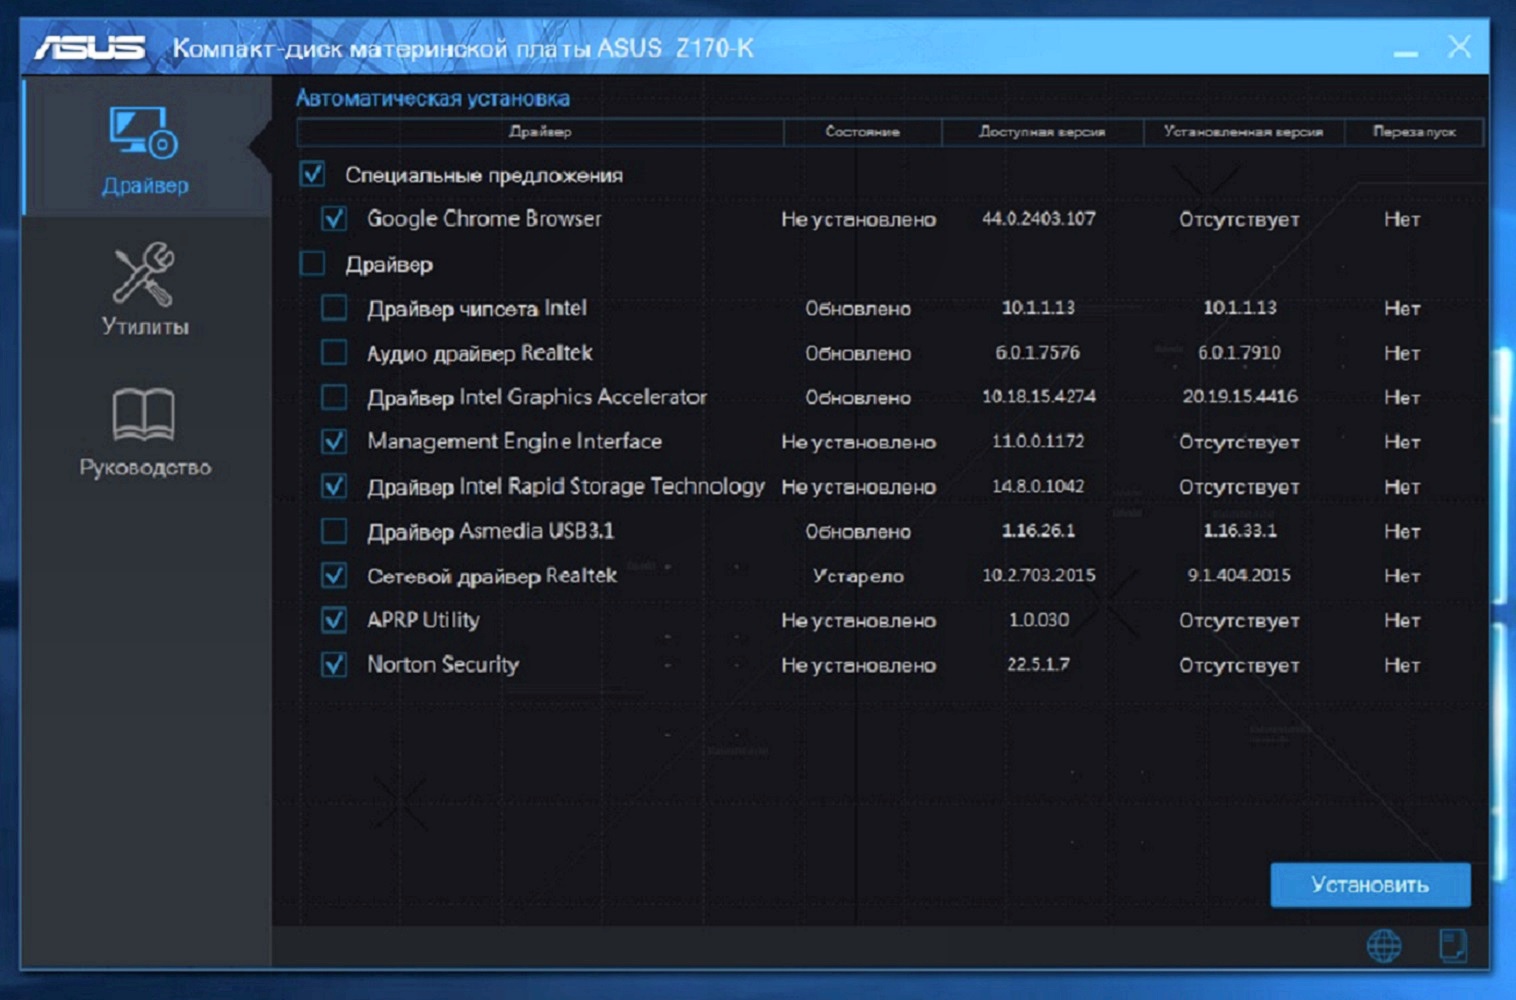Check Драйвер Asmedia USB3.1 checkbox
The height and width of the screenshot is (1000, 1516).
334,531
